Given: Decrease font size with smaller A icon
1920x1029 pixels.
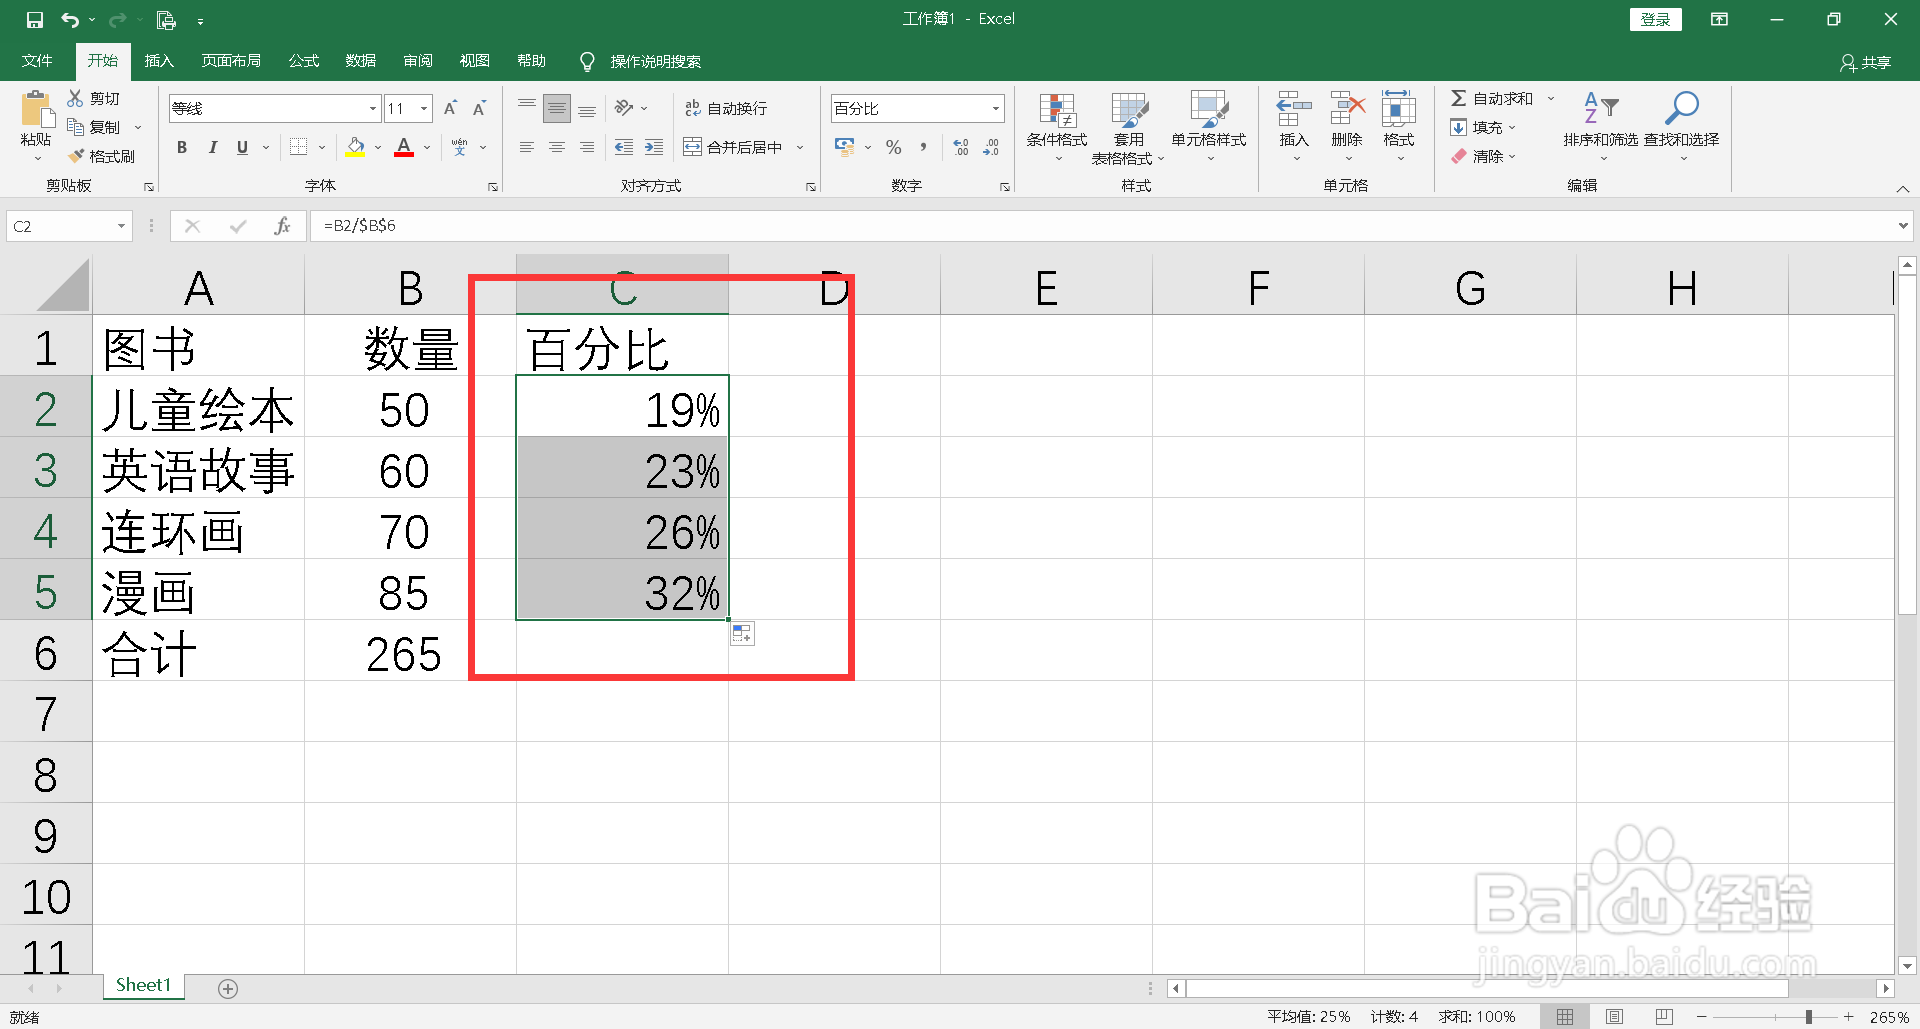Looking at the screenshot, I should [x=480, y=108].
